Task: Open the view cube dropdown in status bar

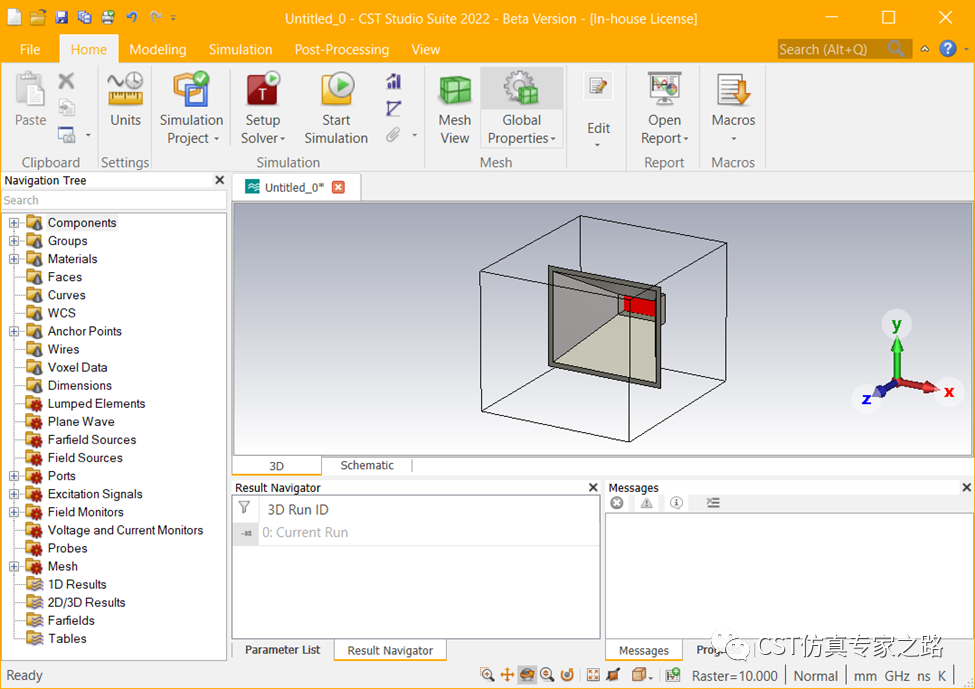Action: (650, 677)
